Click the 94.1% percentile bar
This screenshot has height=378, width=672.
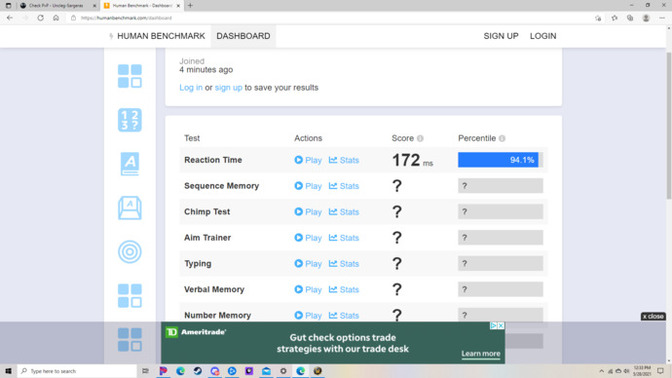(x=500, y=160)
